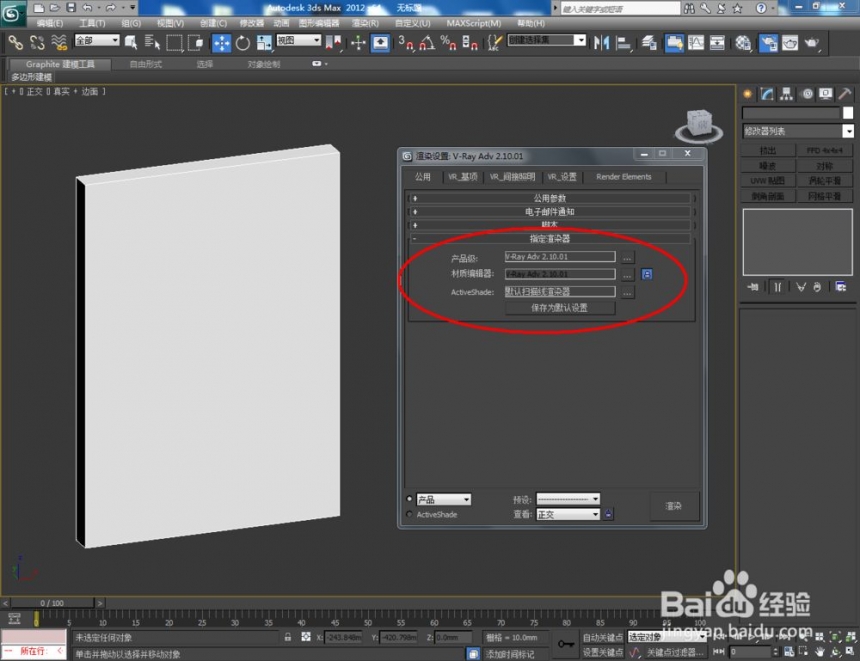
Task: Open the Display command panel tab
Action: pos(825,94)
